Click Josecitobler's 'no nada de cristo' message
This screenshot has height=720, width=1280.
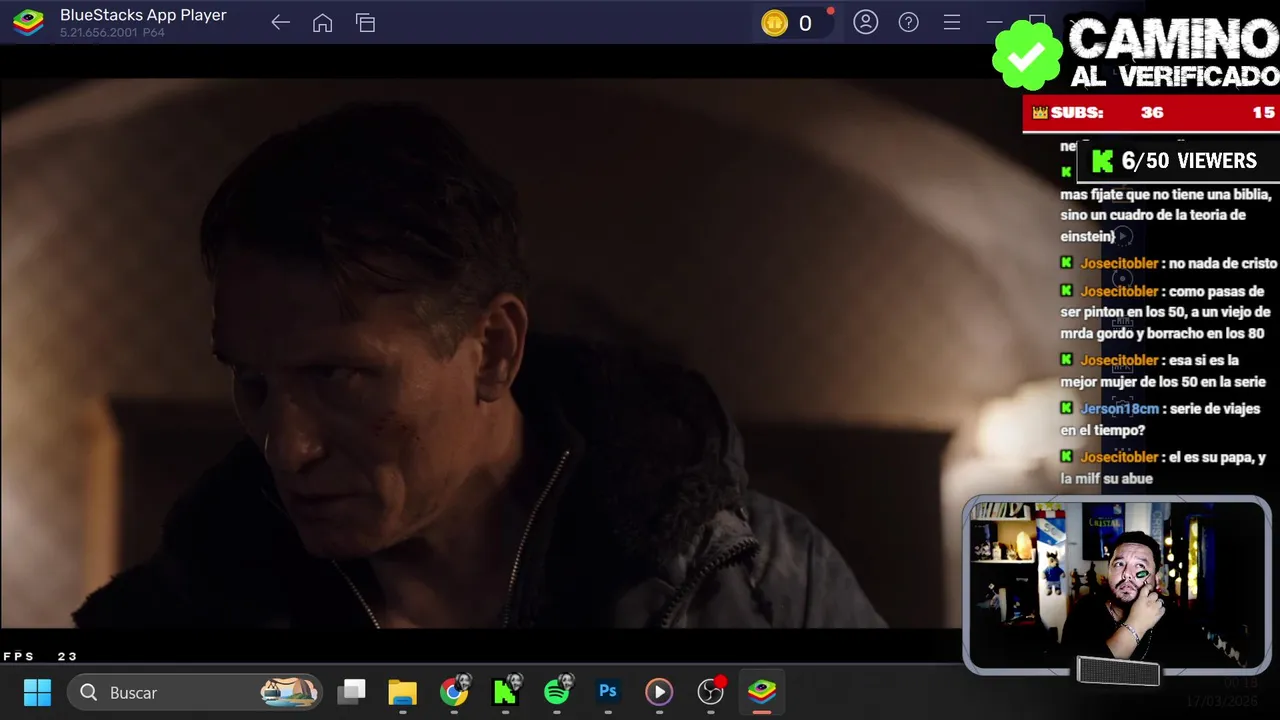click(1169, 263)
